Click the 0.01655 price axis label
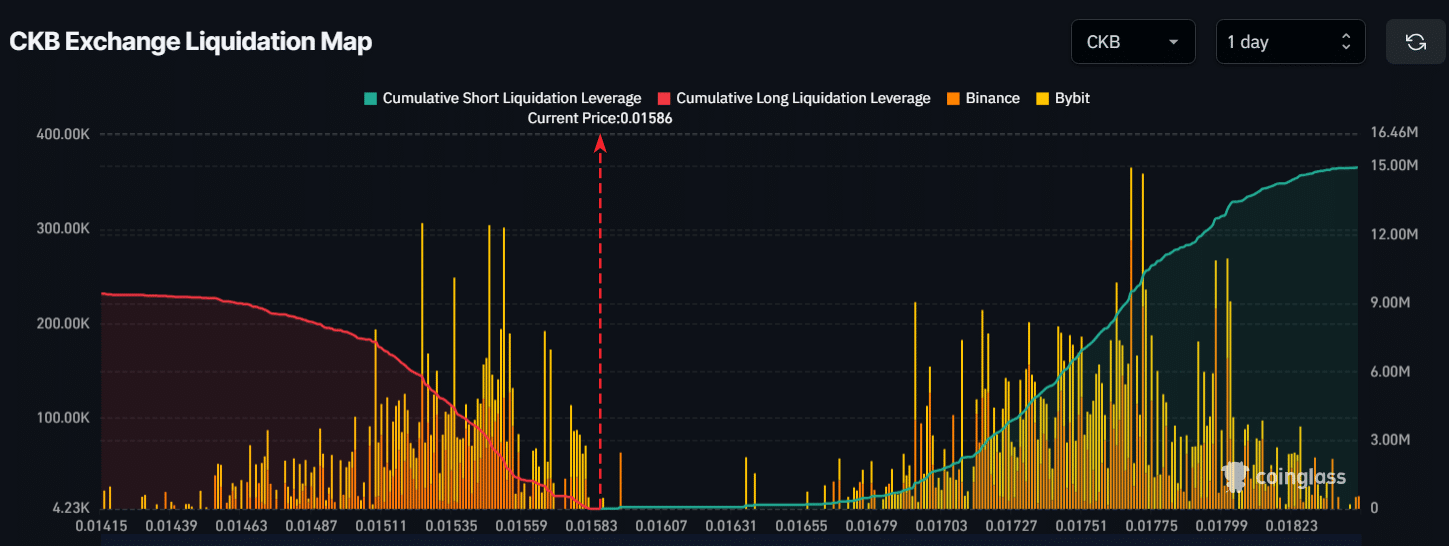The width and height of the screenshot is (1449, 546). click(800, 525)
